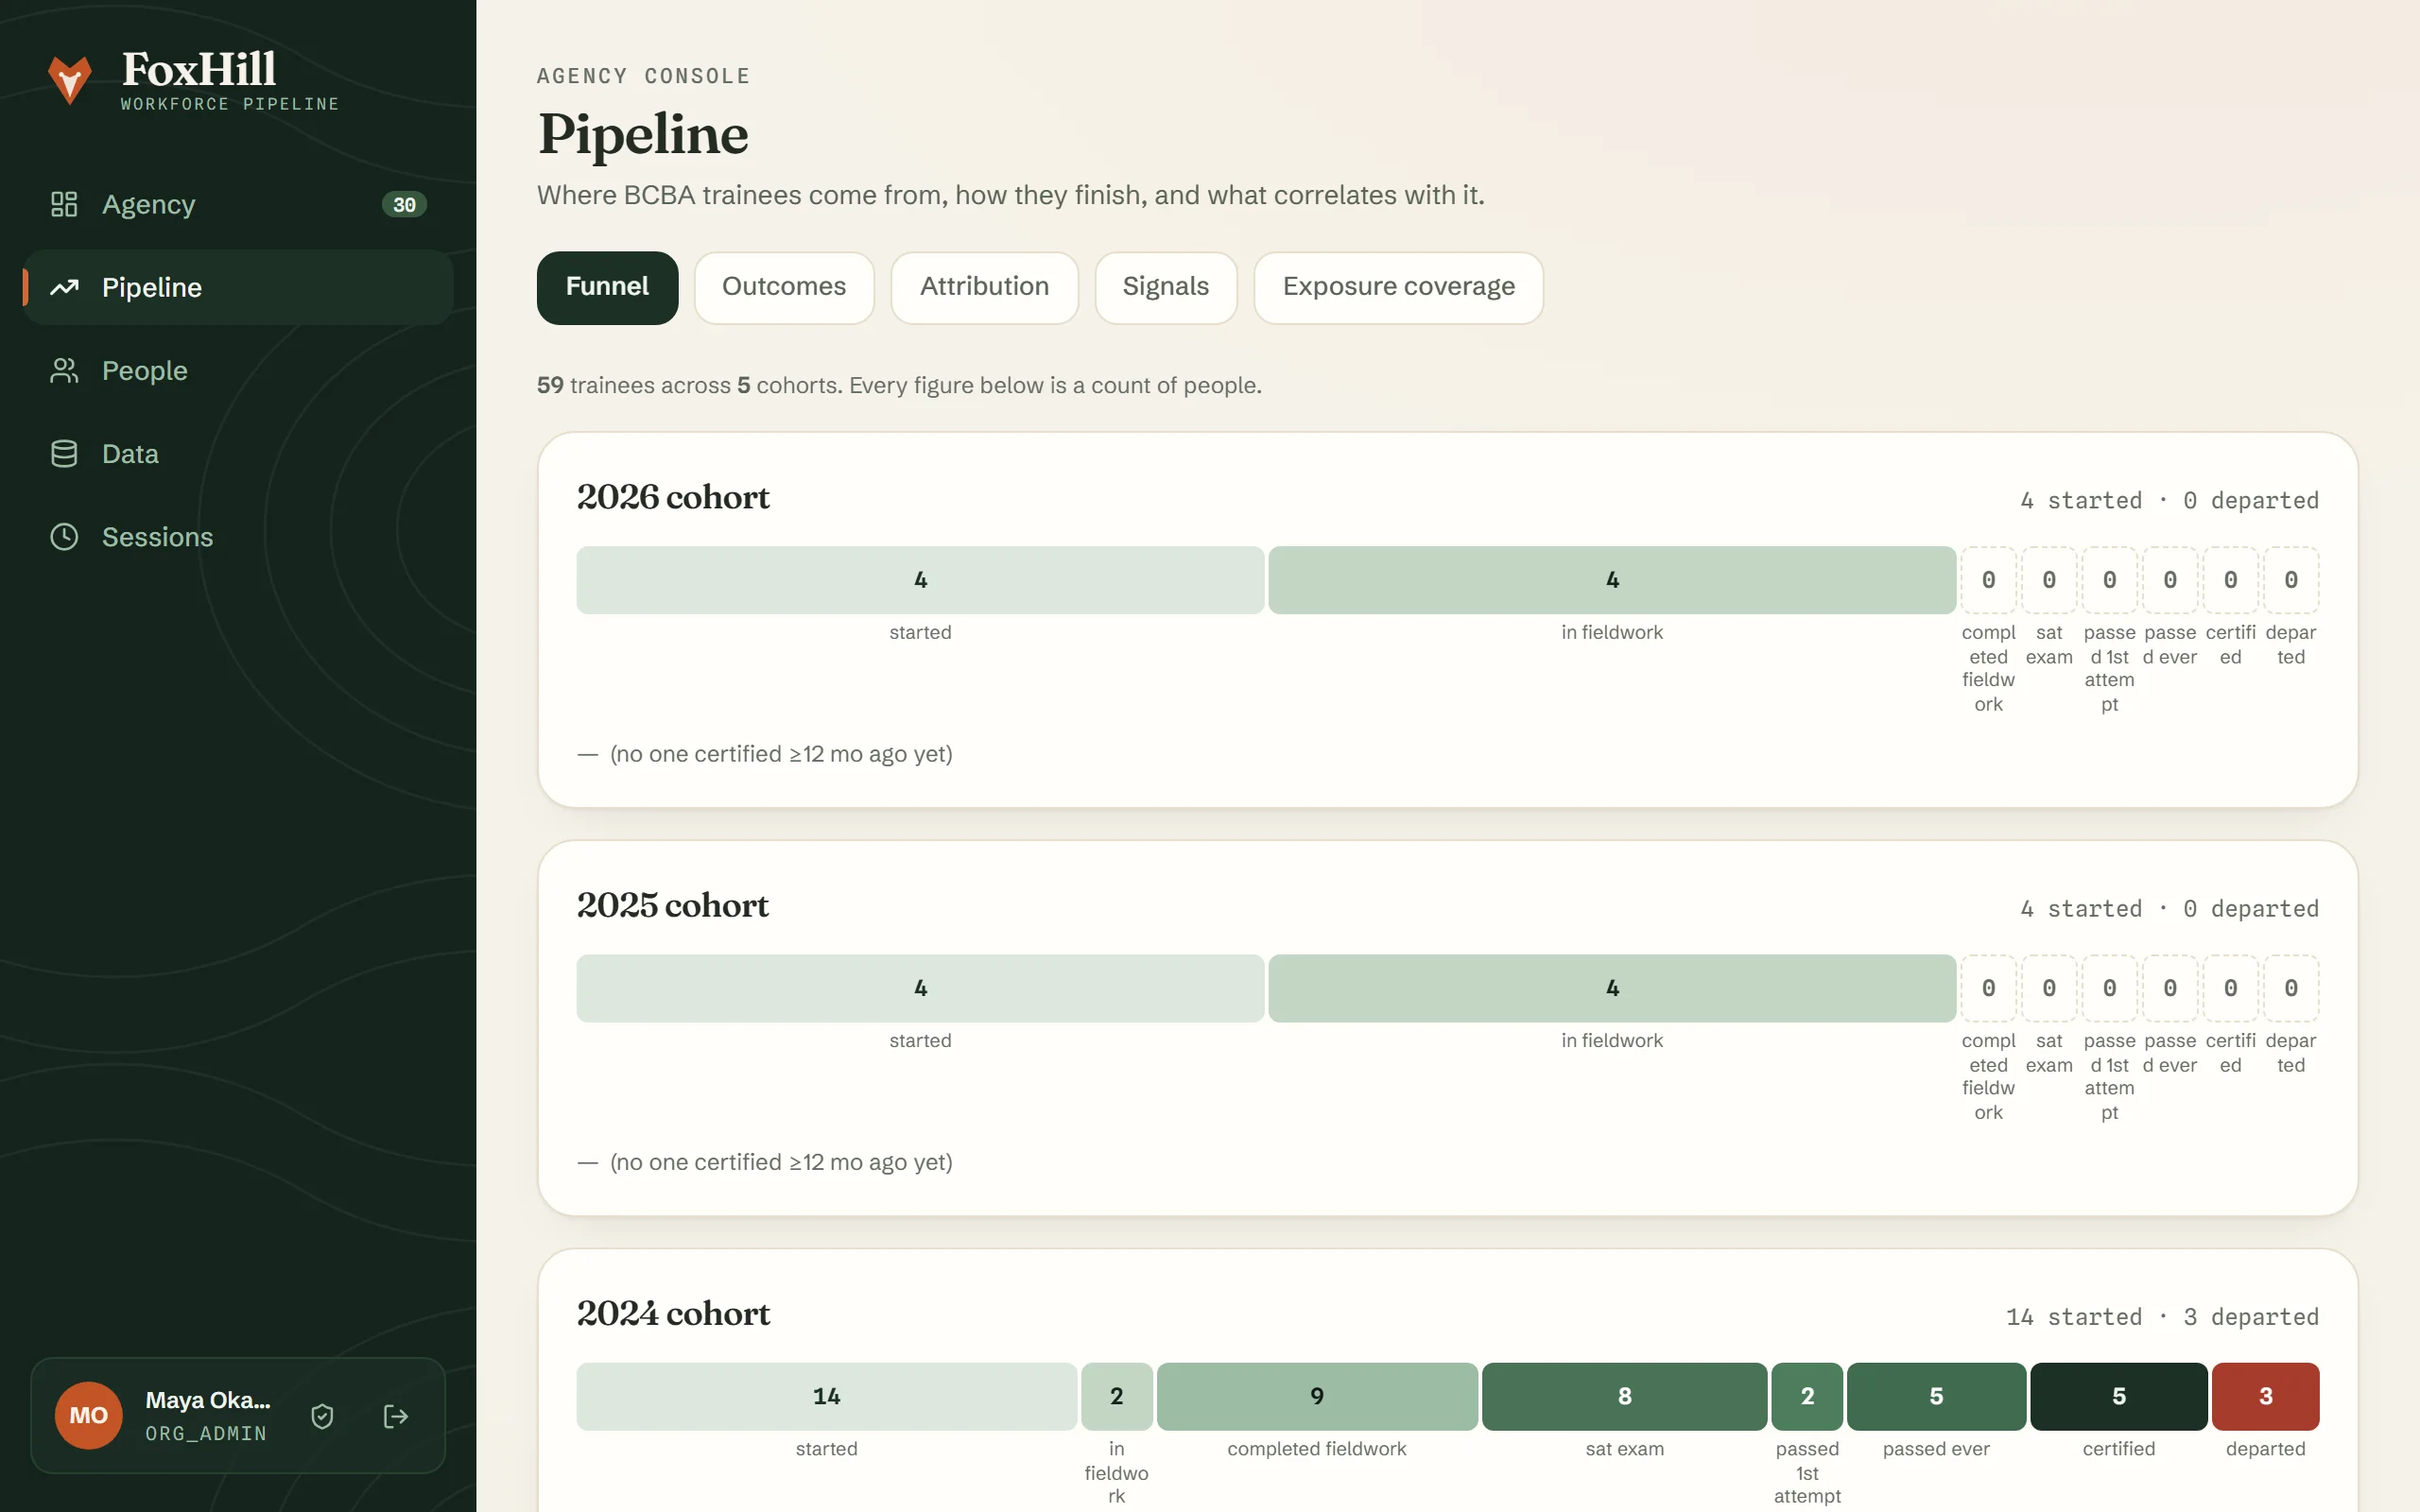Image resolution: width=2420 pixels, height=1512 pixels.
Task: Click the ORG_ADMIN role label
Action: pos(206,1433)
